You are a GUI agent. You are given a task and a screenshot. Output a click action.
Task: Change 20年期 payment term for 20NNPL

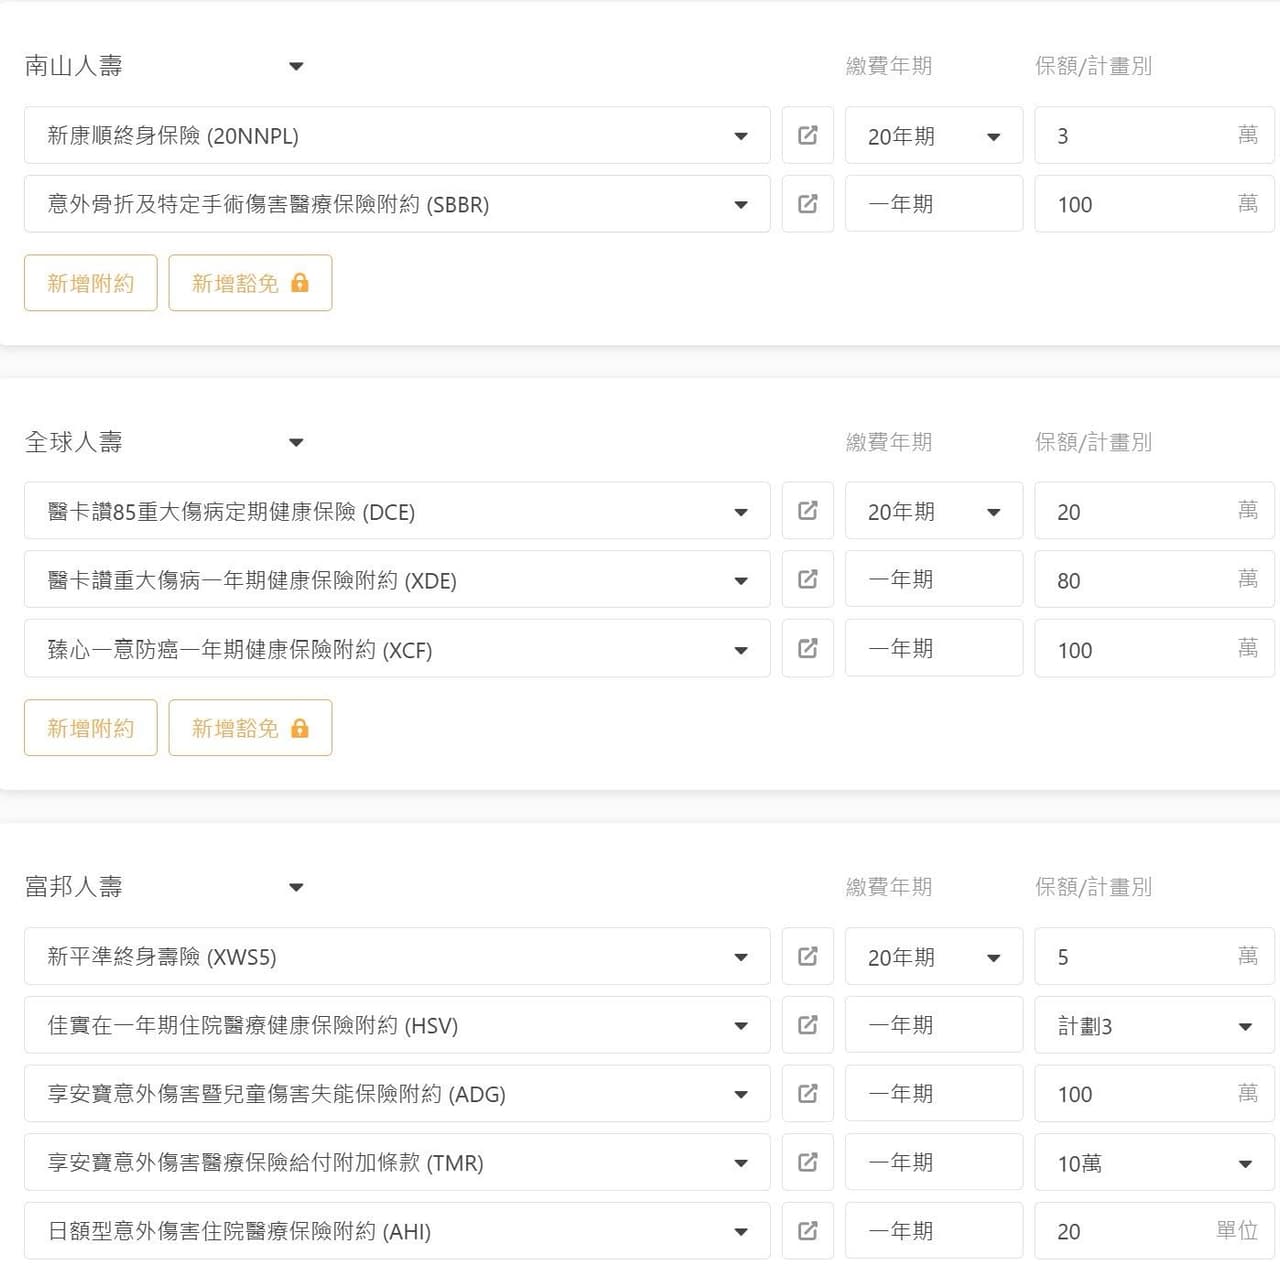coord(933,135)
